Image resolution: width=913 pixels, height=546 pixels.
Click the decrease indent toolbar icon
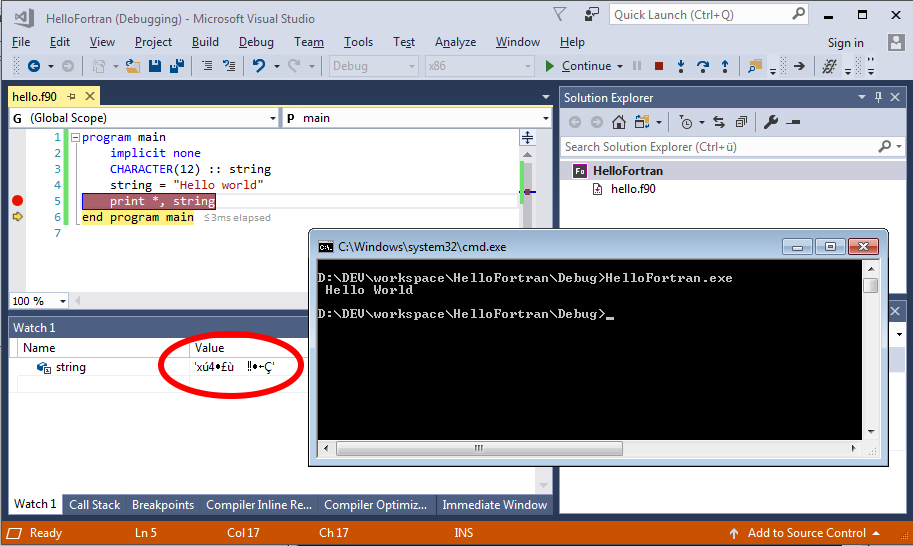click(207, 66)
